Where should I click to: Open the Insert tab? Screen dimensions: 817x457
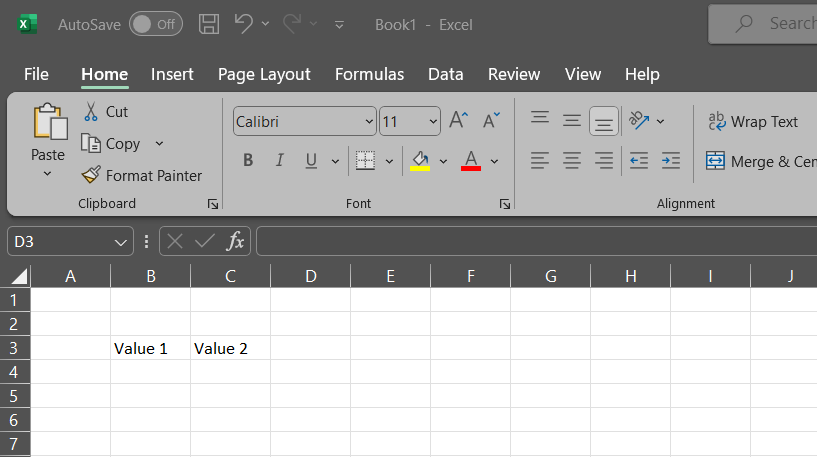tap(172, 75)
